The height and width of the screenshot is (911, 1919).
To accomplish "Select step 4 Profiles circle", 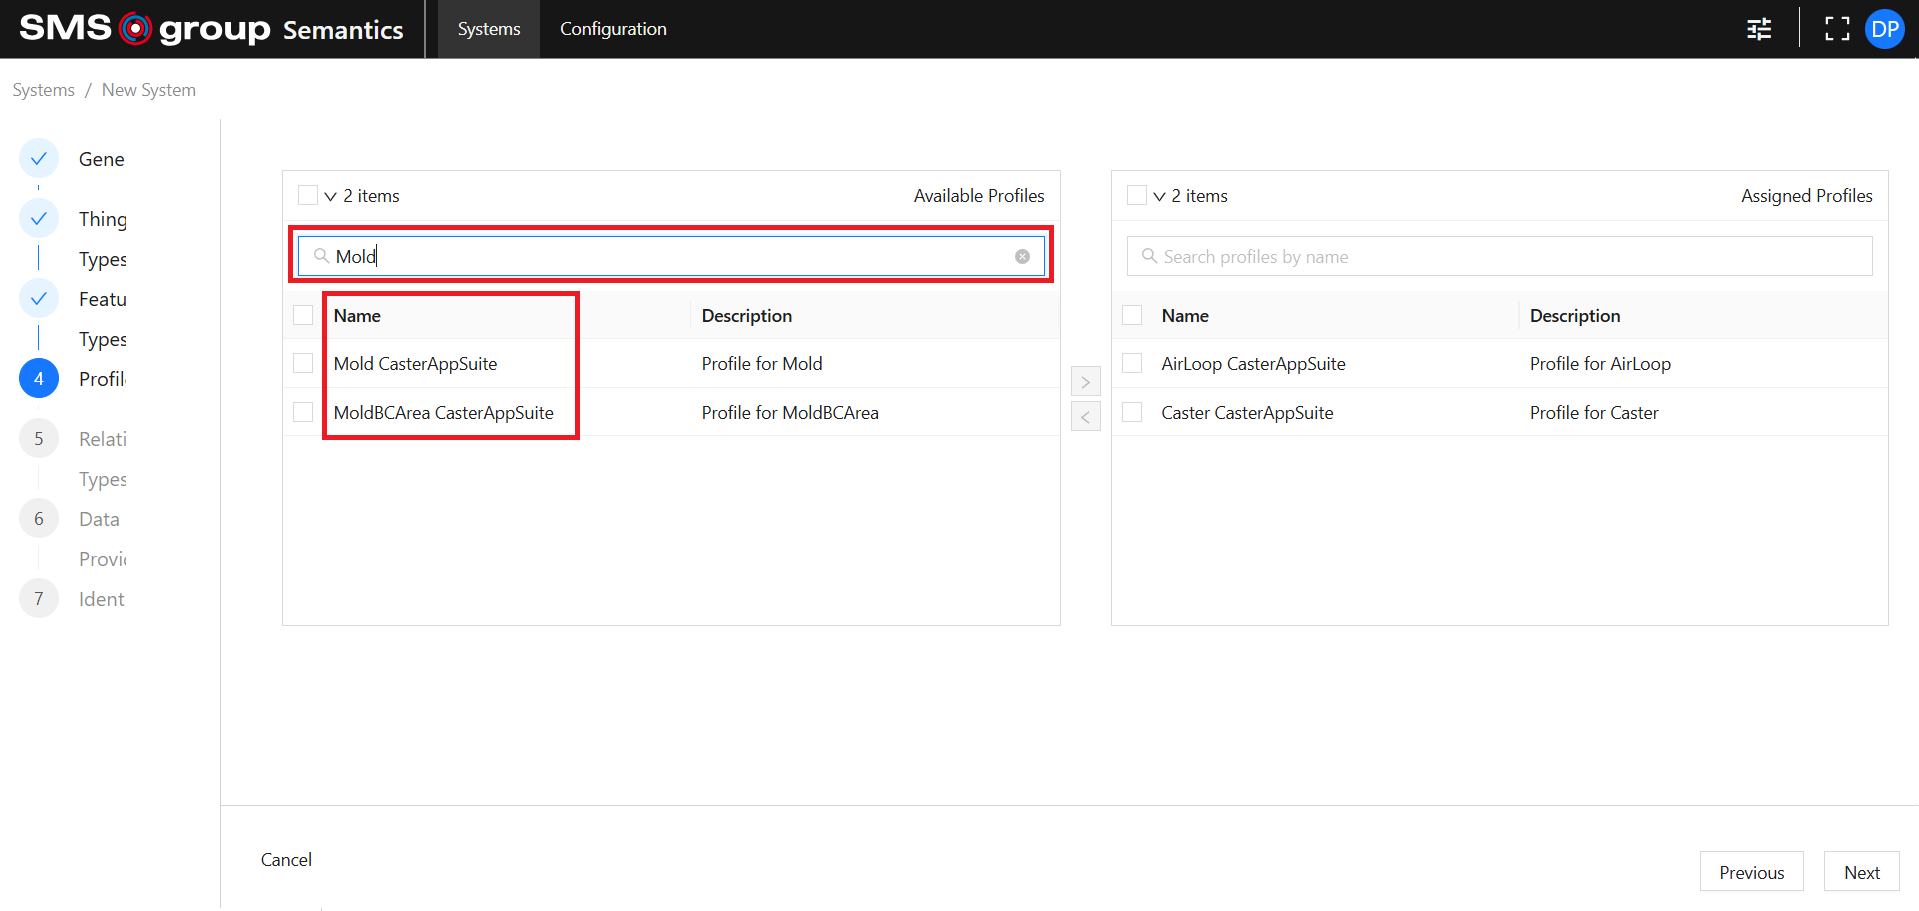I will point(39,378).
